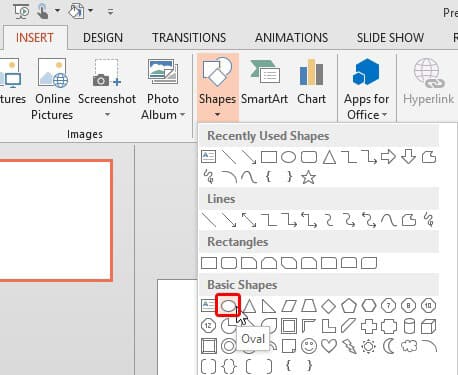Insert the Heart shape
Screen dimensions: 458x375
coord(329,346)
